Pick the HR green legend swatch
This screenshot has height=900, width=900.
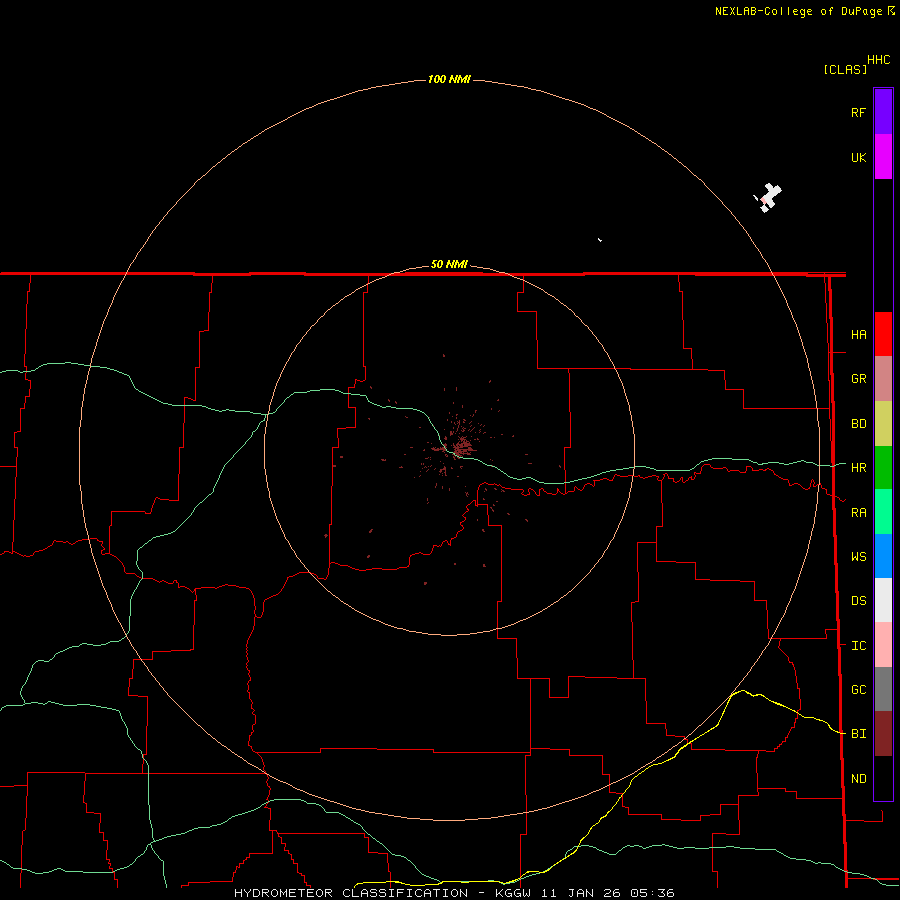[883, 468]
